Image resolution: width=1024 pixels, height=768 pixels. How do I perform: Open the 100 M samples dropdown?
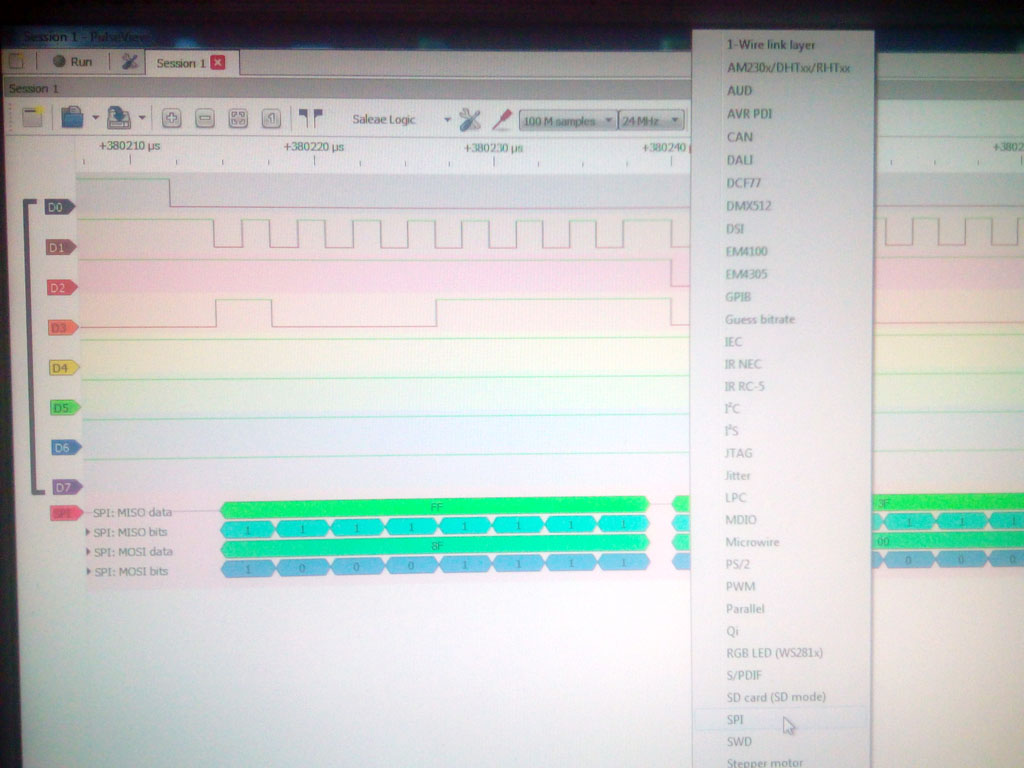click(567, 121)
